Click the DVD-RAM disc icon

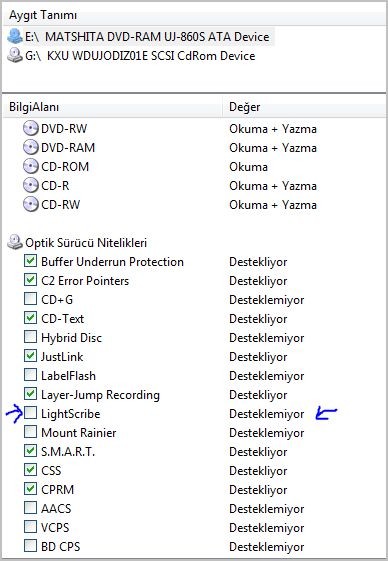30,147
